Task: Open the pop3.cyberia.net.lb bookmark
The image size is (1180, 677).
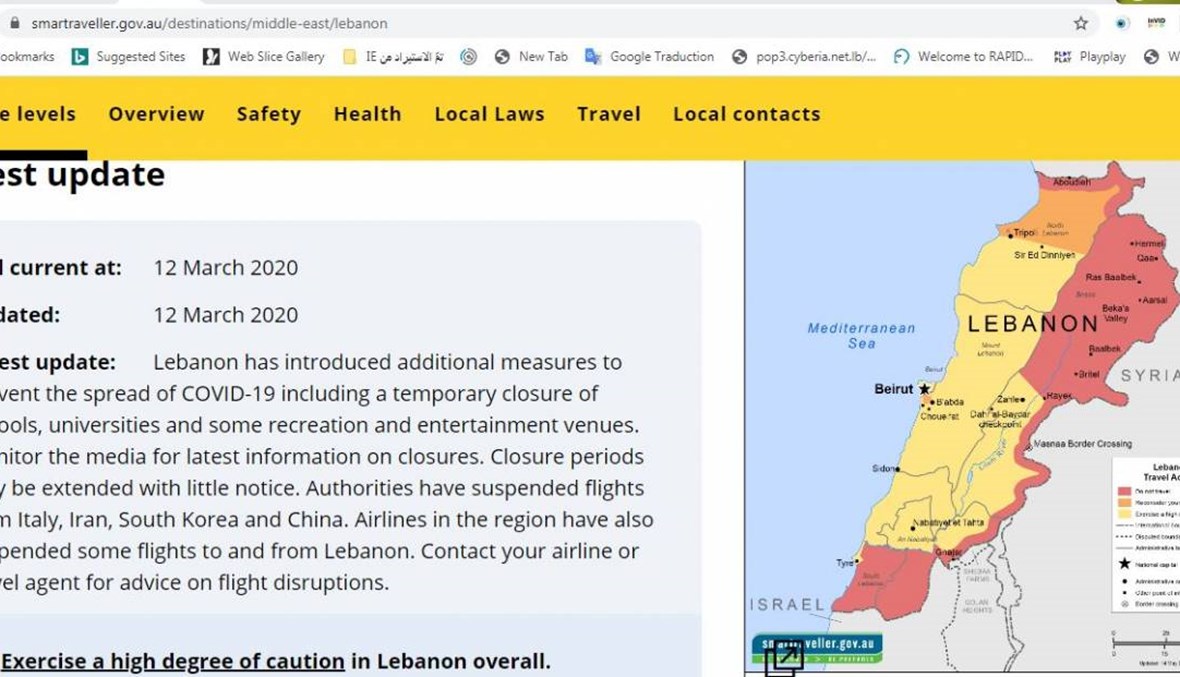Action: [x=803, y=57]
